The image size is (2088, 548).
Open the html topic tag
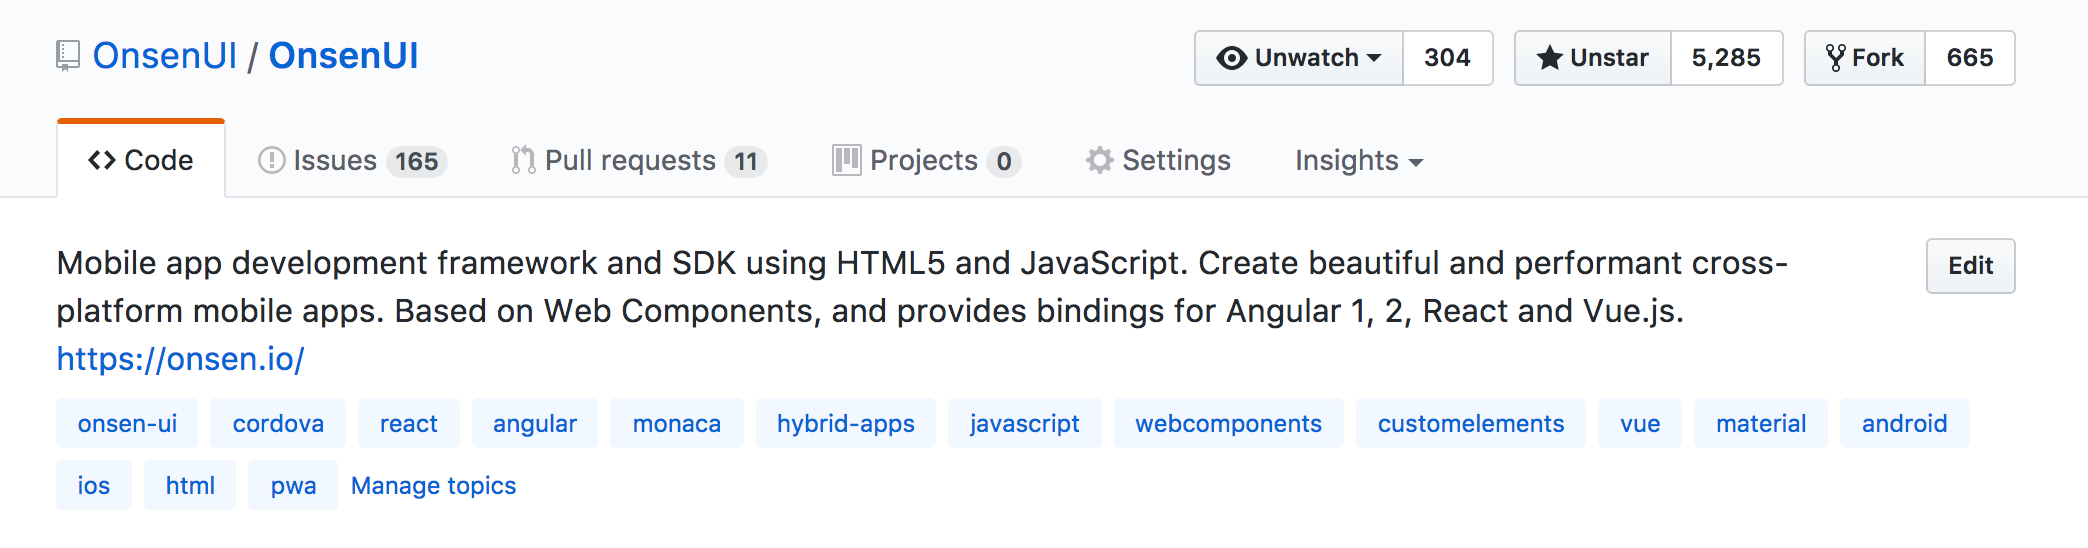(x=190, y=485)
